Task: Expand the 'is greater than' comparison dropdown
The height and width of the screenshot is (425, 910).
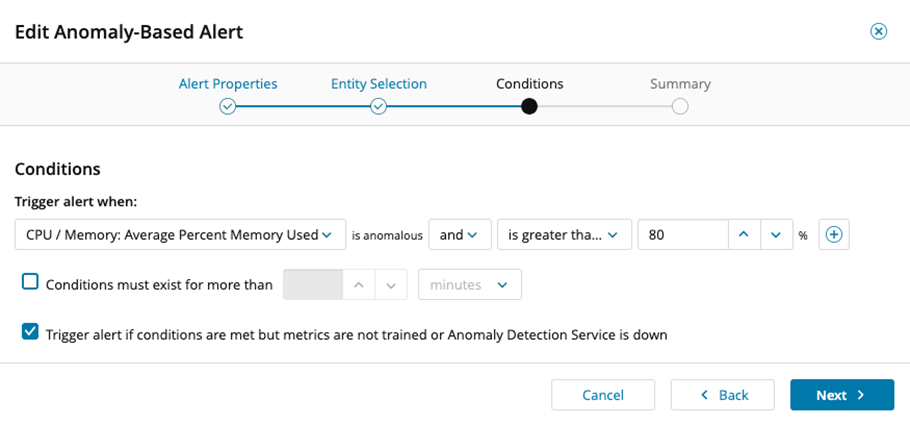Action: click(x=564, y=235)
